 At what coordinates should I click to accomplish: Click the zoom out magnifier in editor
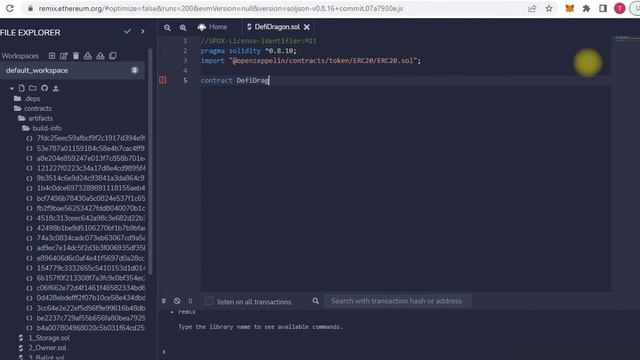[x=167, y=28]
